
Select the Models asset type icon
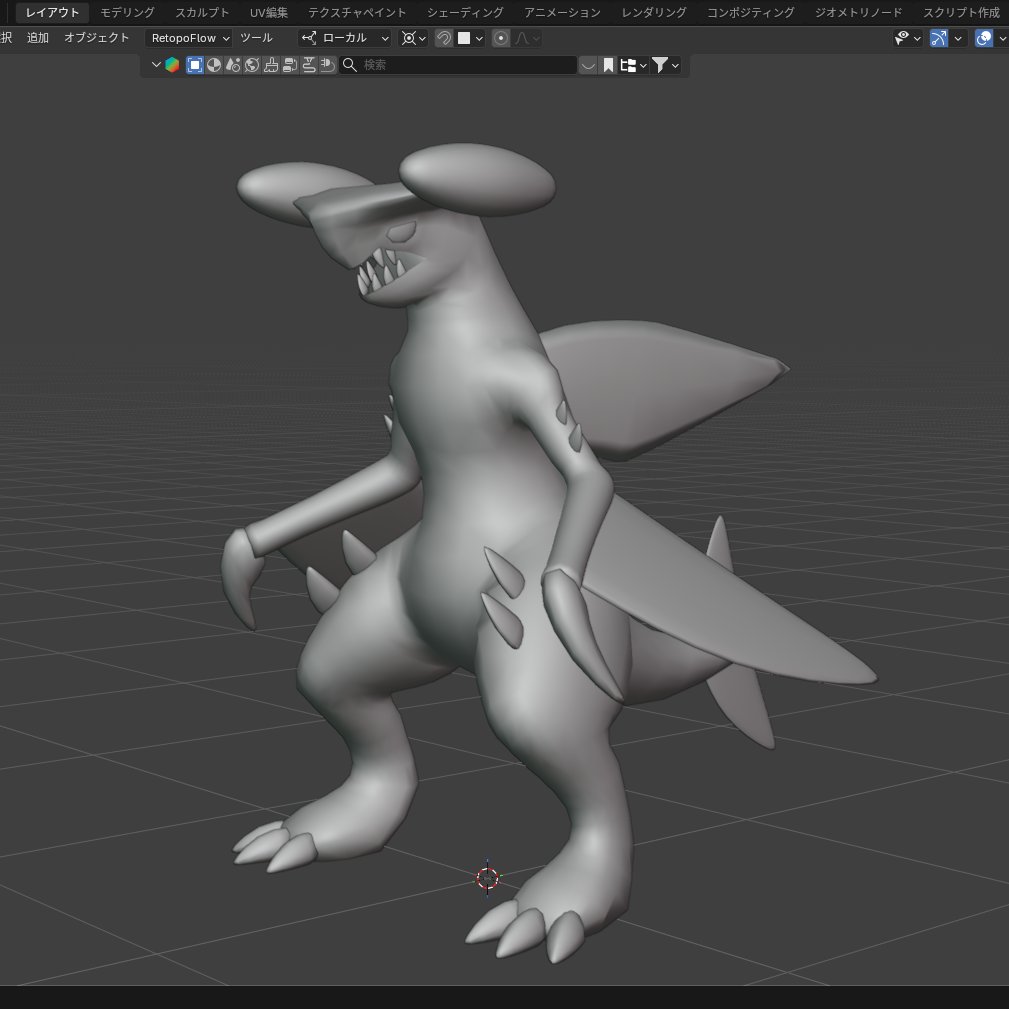pos(194,64)
